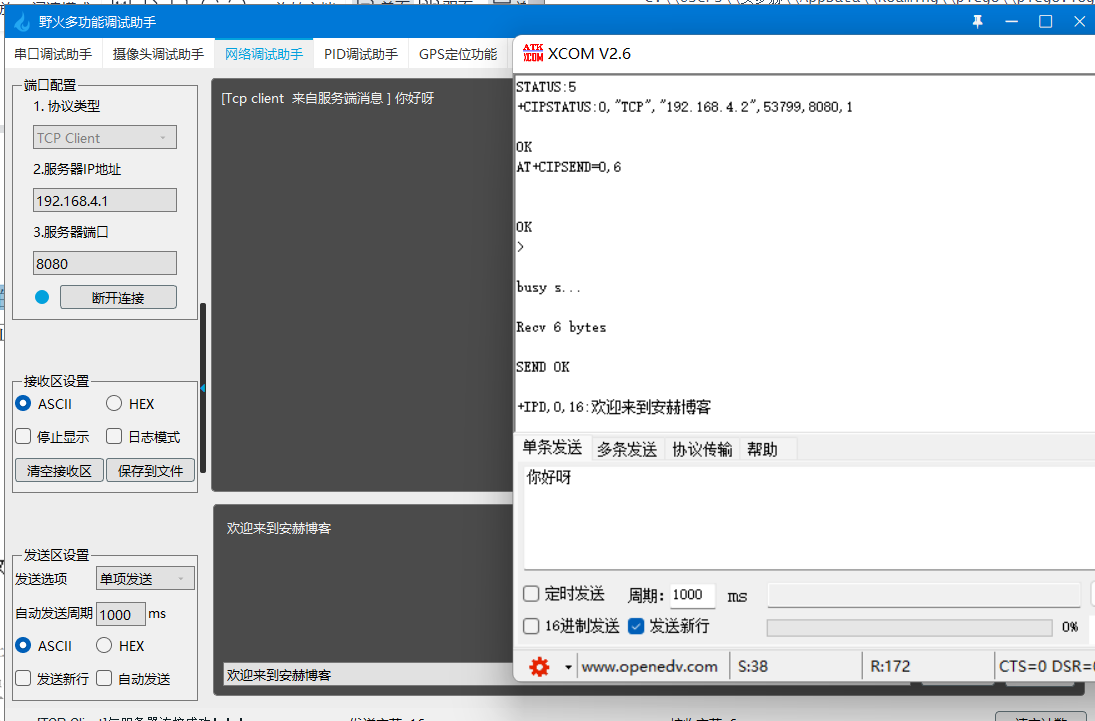
Task: Open the settings gear in XCOM status bar
Action: click(x=538, y=665)
